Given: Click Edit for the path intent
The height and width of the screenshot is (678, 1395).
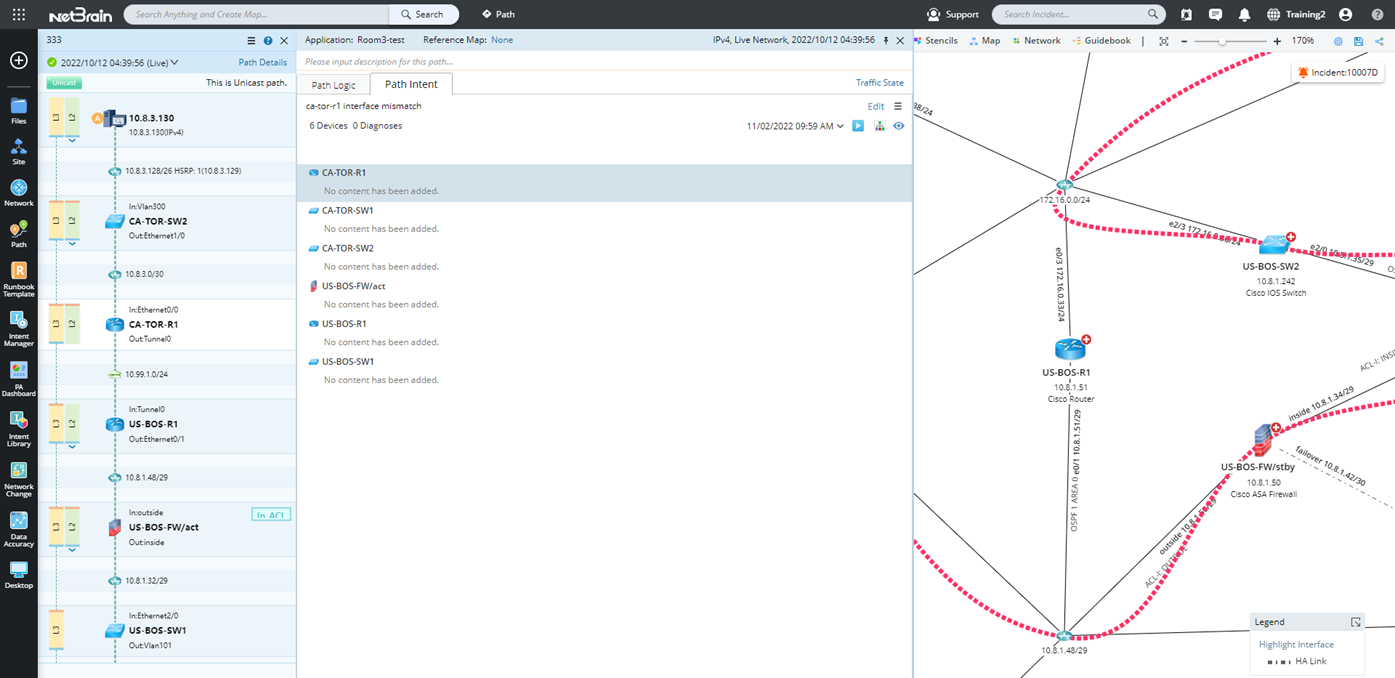Looking at the screenshot, I should (x=875, y=106).
